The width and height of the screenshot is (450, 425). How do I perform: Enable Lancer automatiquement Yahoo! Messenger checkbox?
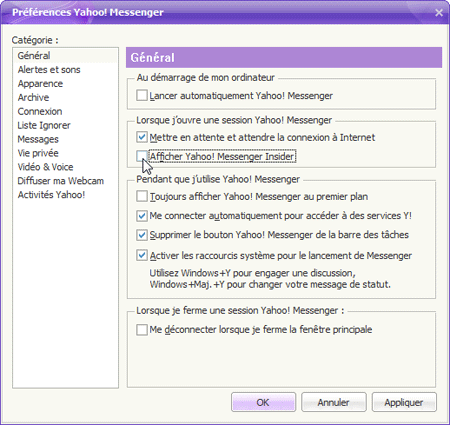(x=142, y=96)
